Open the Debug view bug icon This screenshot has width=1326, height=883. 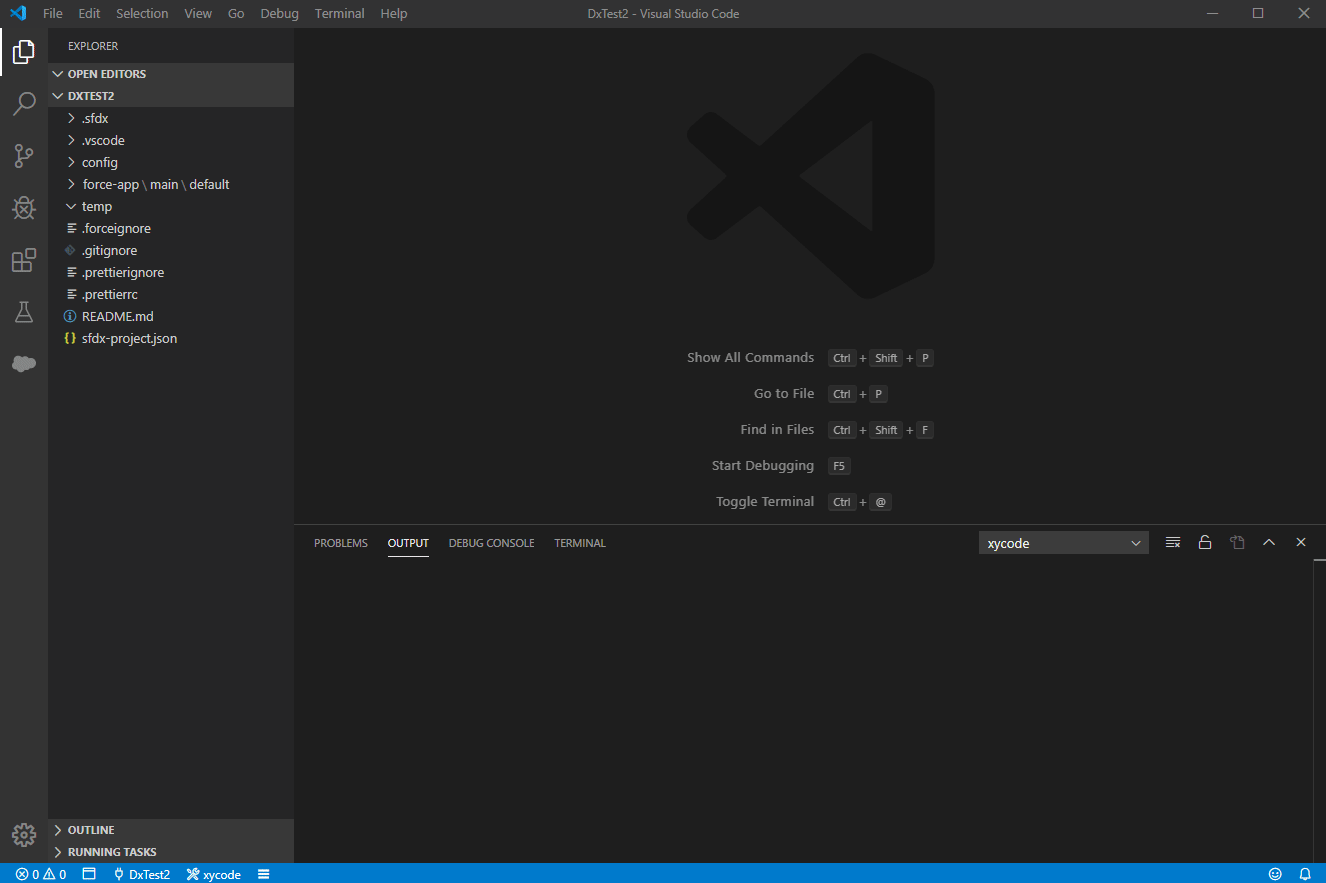[x=24, y=208]
